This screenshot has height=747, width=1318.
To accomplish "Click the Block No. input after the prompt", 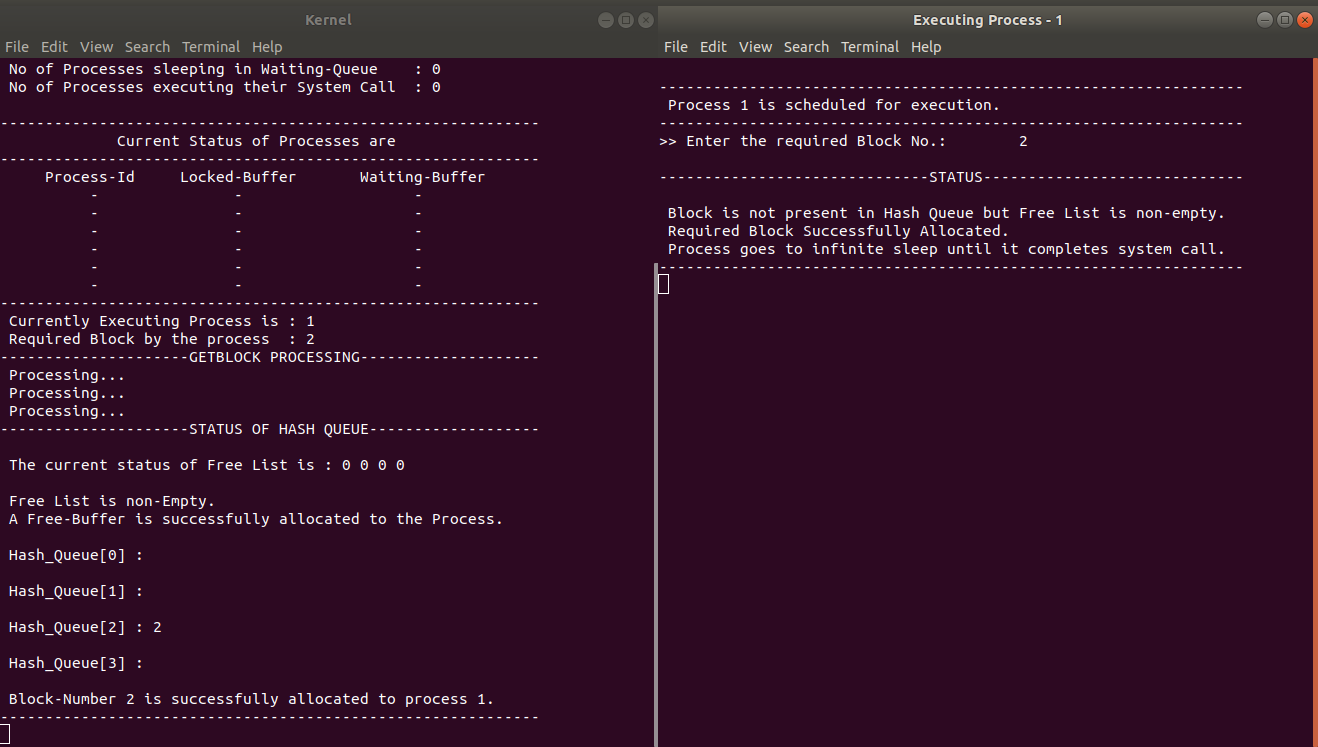I will (x=1023, y=140).
